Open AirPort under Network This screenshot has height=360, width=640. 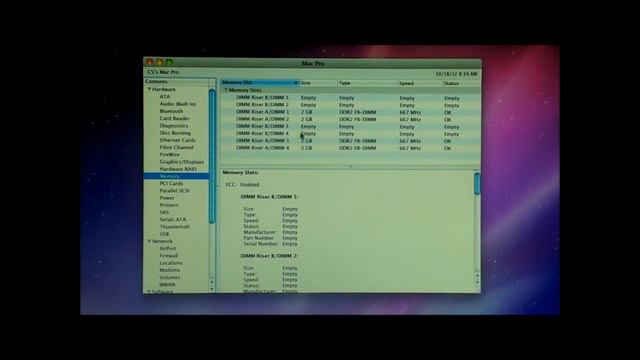pos(168,249)
